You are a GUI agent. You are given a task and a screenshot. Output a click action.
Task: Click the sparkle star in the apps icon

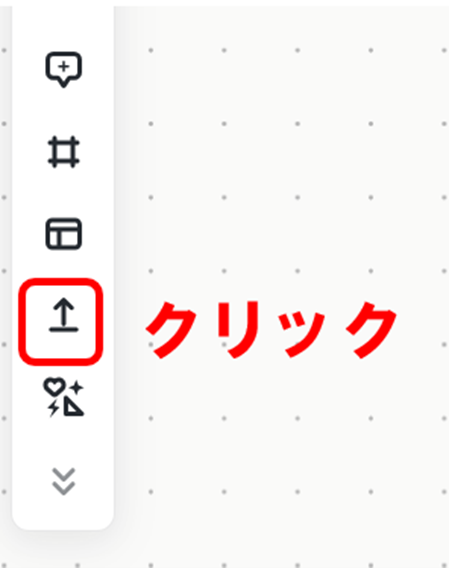click(x=76, y=388)
